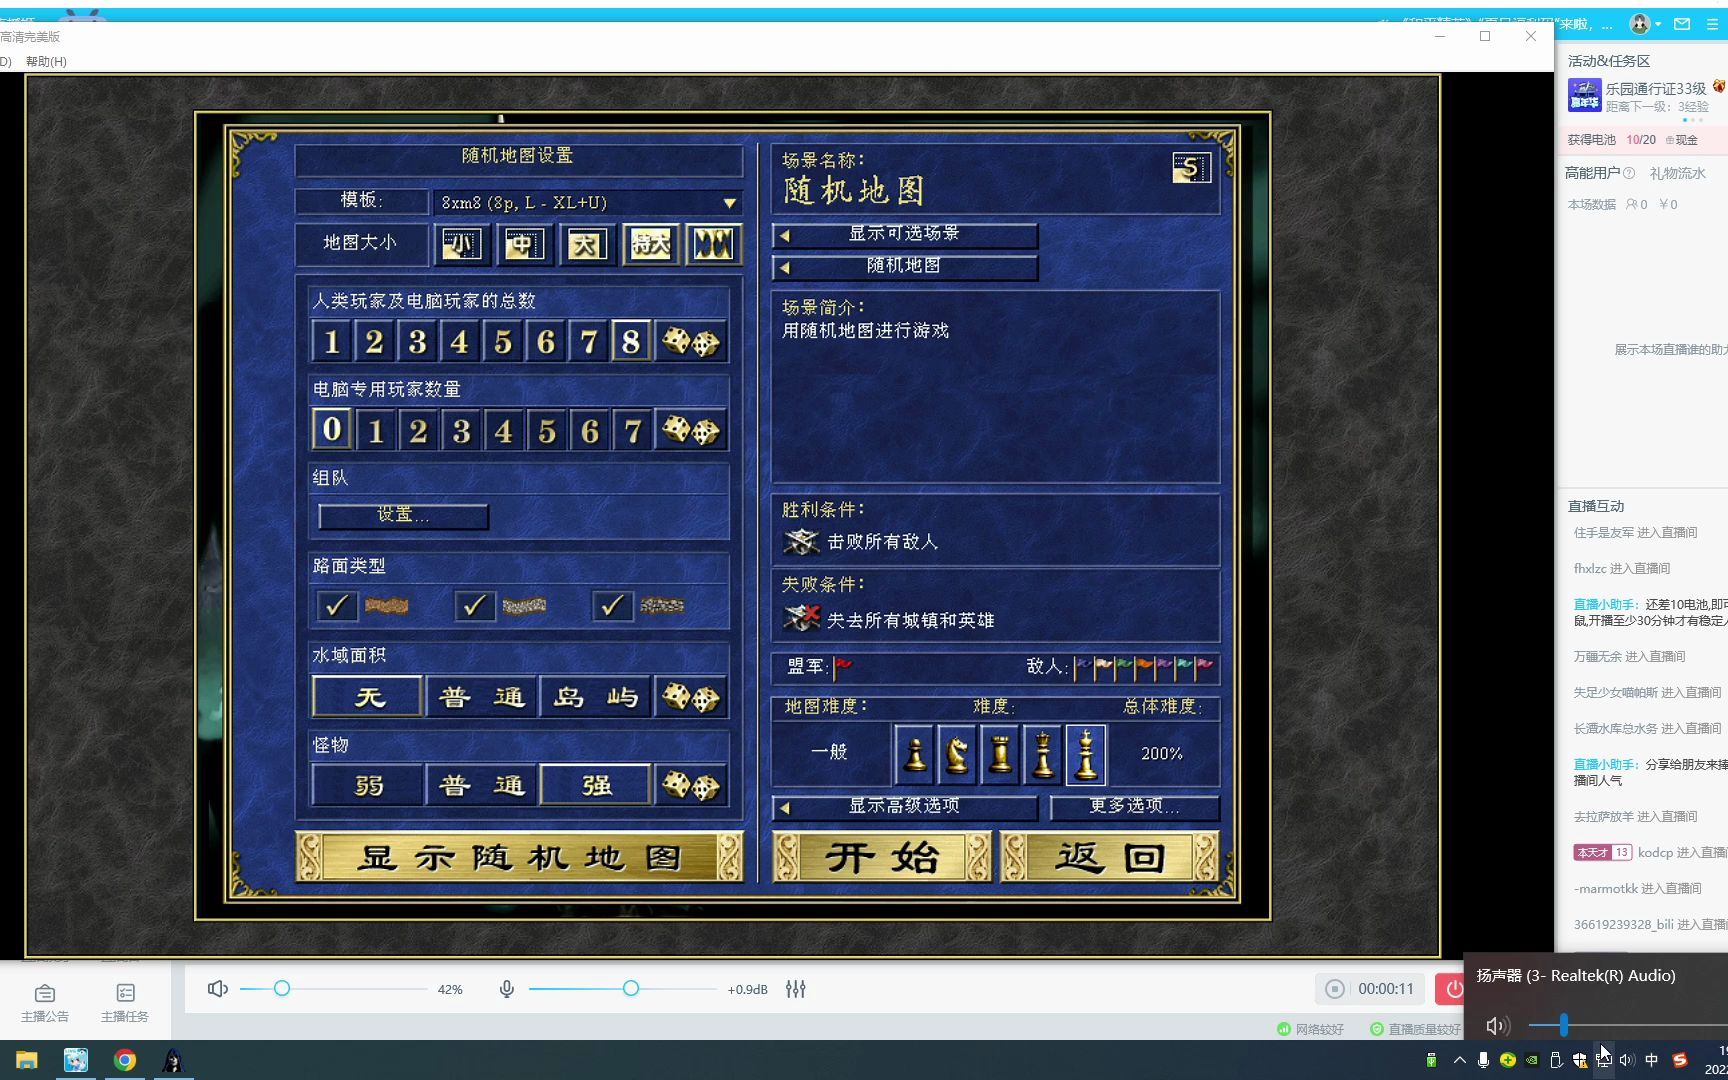Viewport: 1728px width, 1080px height.
Task: Choose rook difficulty level
Action: pos(1000,754)
